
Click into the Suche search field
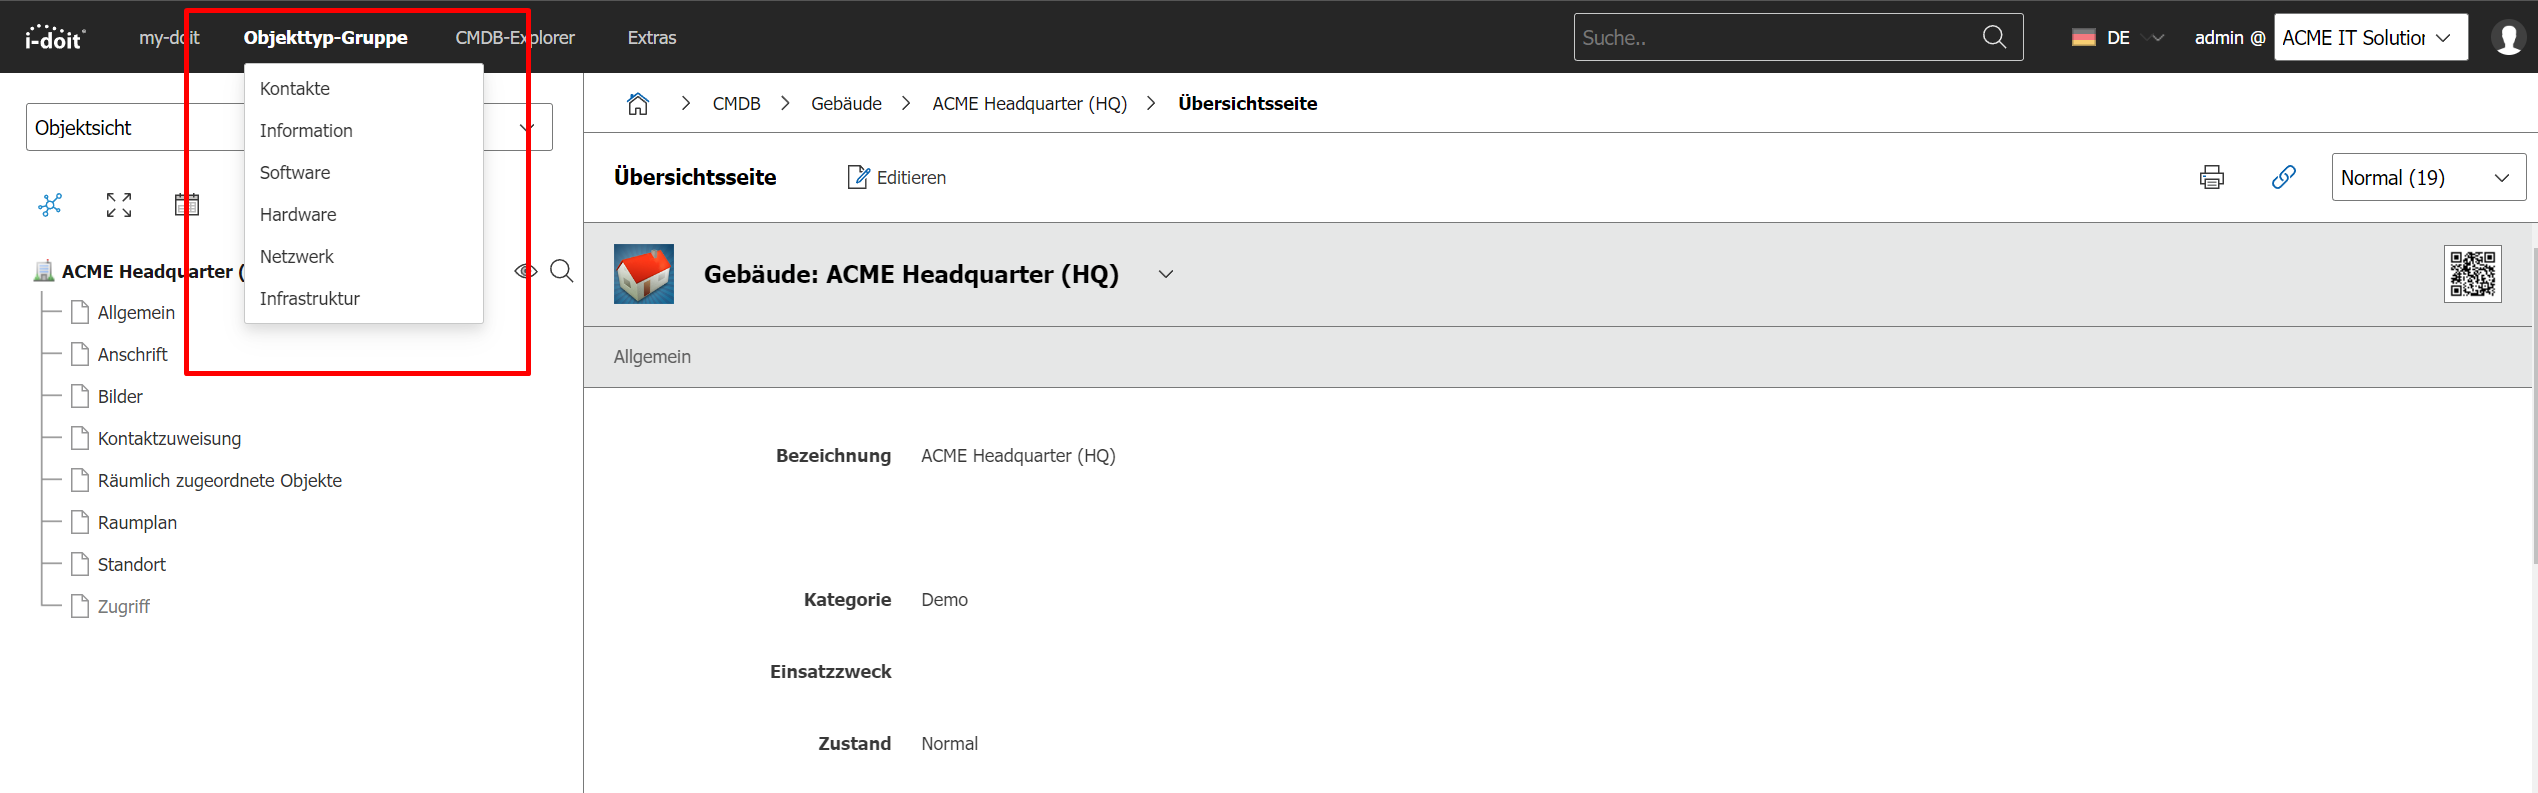[x=1775, y=38]
